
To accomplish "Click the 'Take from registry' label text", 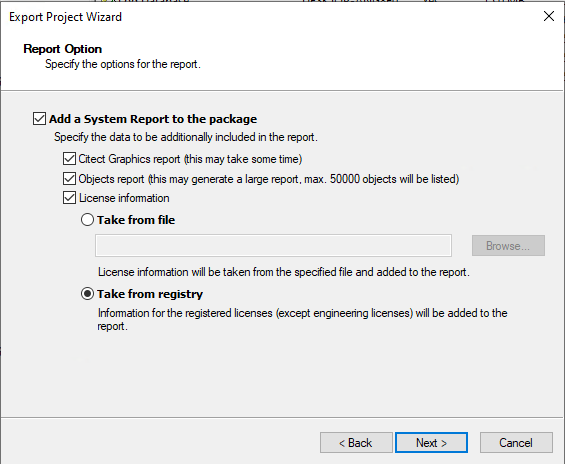I will [x=150, y=294].
